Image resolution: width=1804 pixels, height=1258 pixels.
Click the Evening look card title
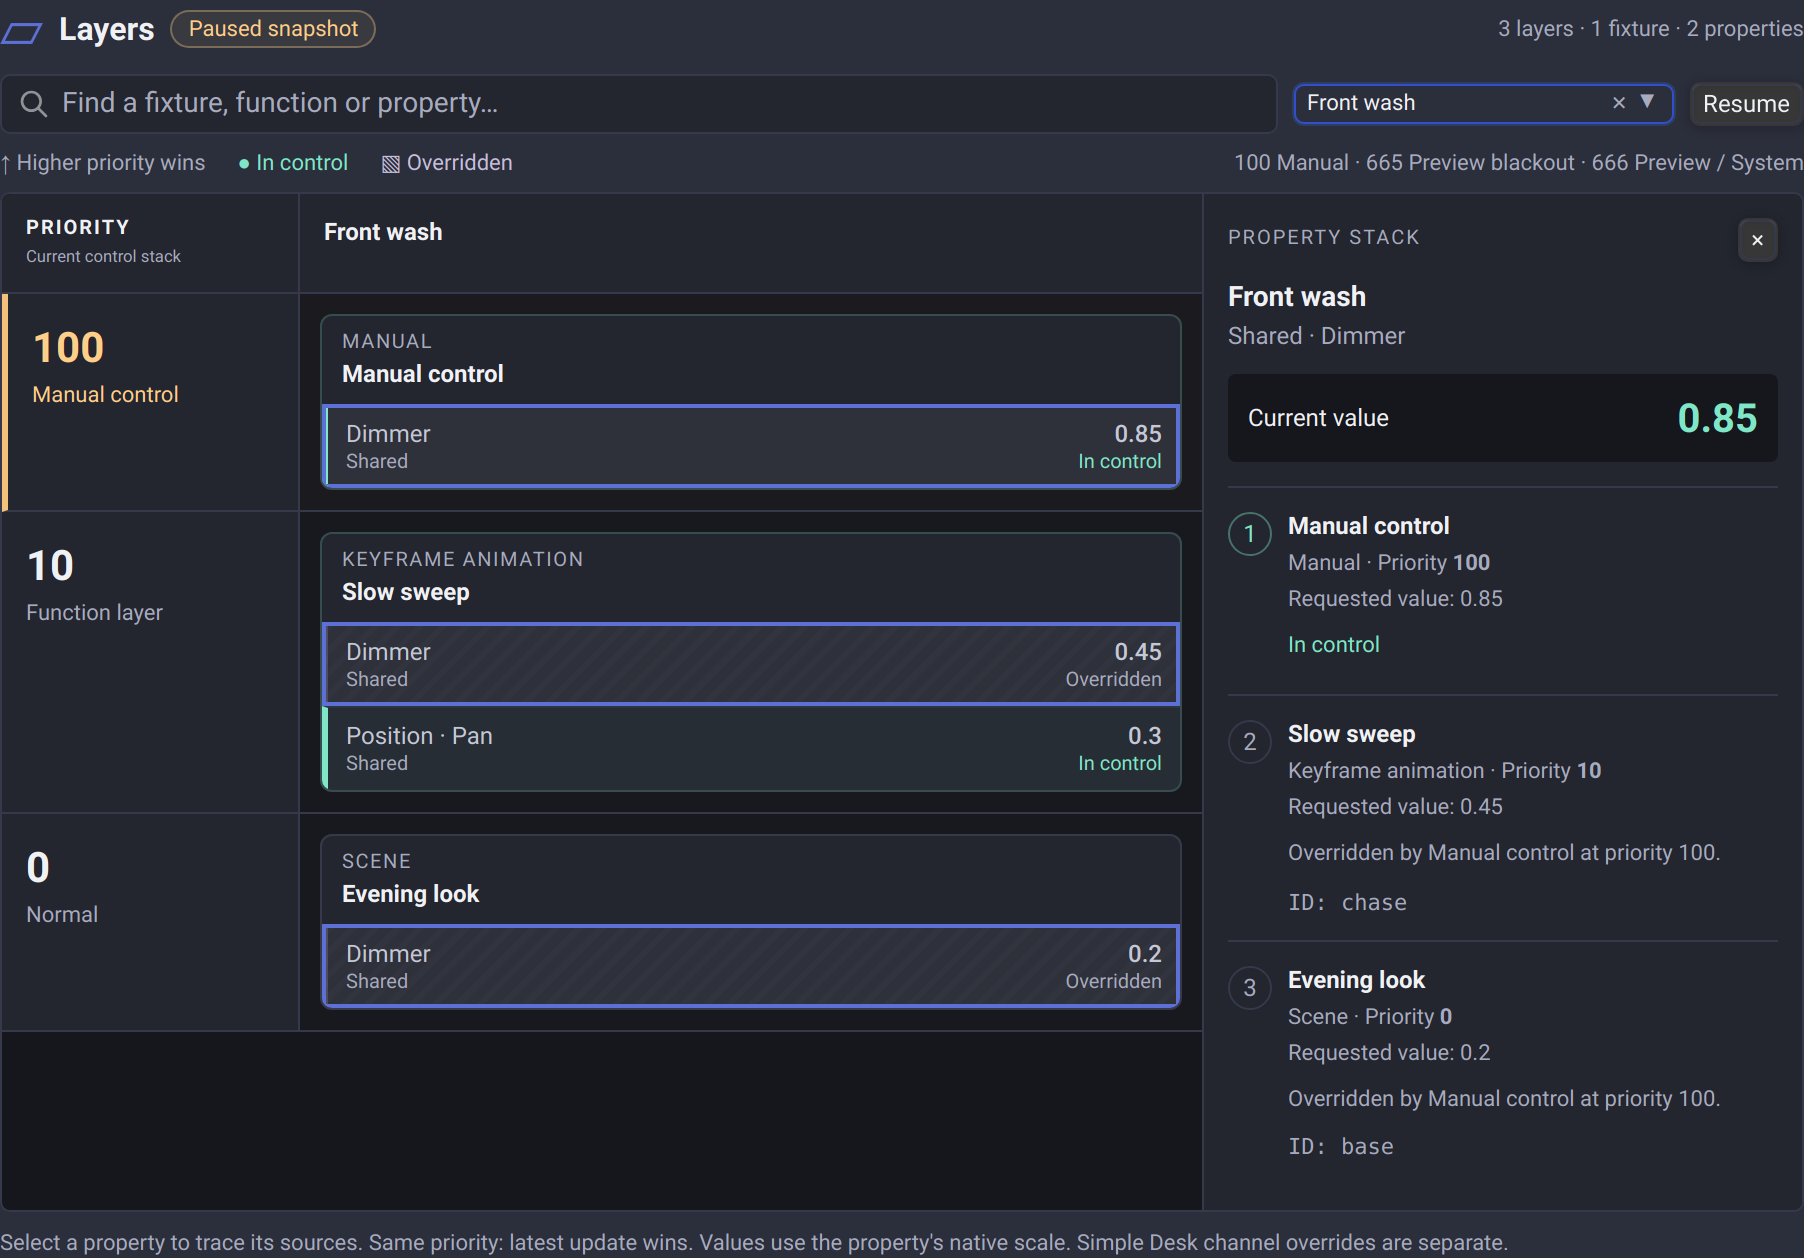pos(411,894)
